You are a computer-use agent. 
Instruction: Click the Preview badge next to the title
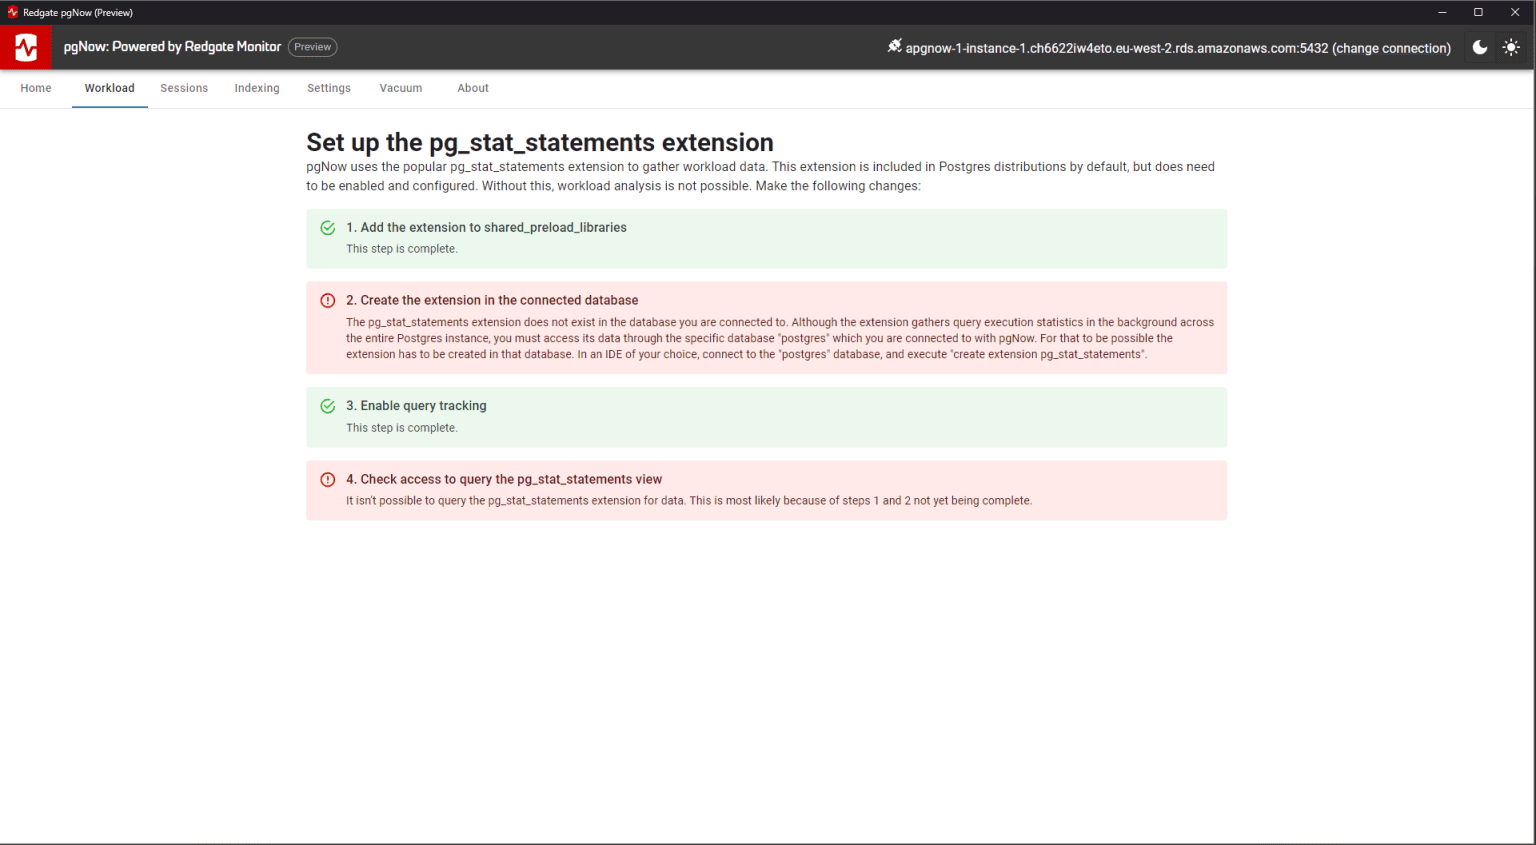point(312,46)
